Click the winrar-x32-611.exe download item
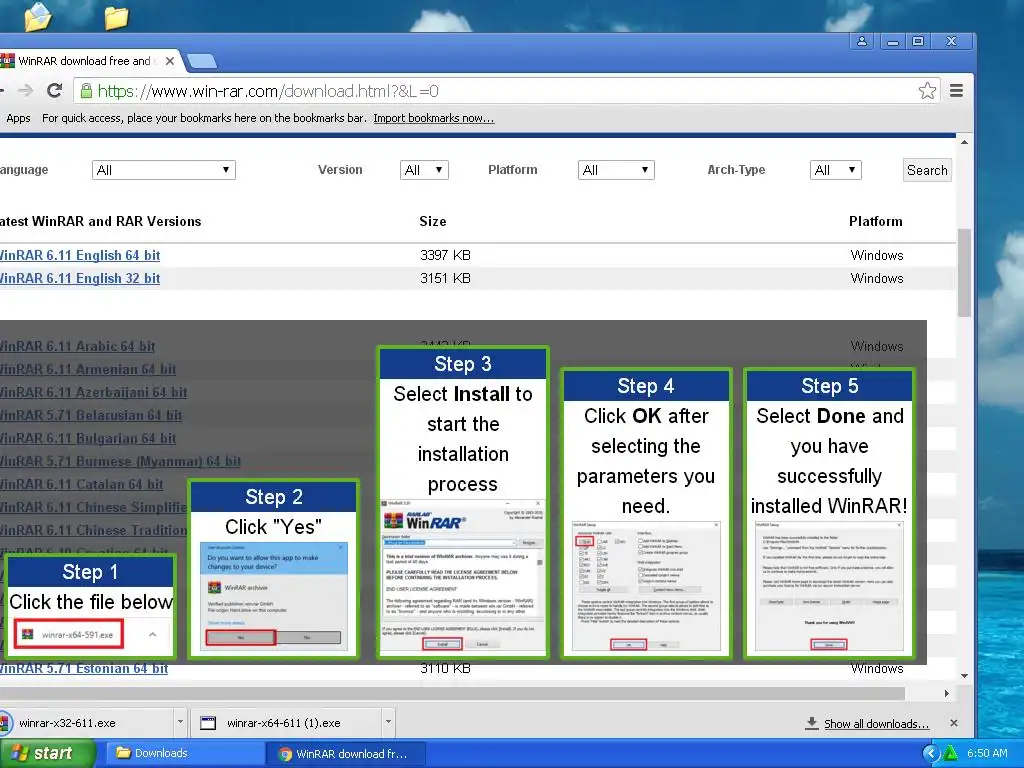 coord(85,723)
